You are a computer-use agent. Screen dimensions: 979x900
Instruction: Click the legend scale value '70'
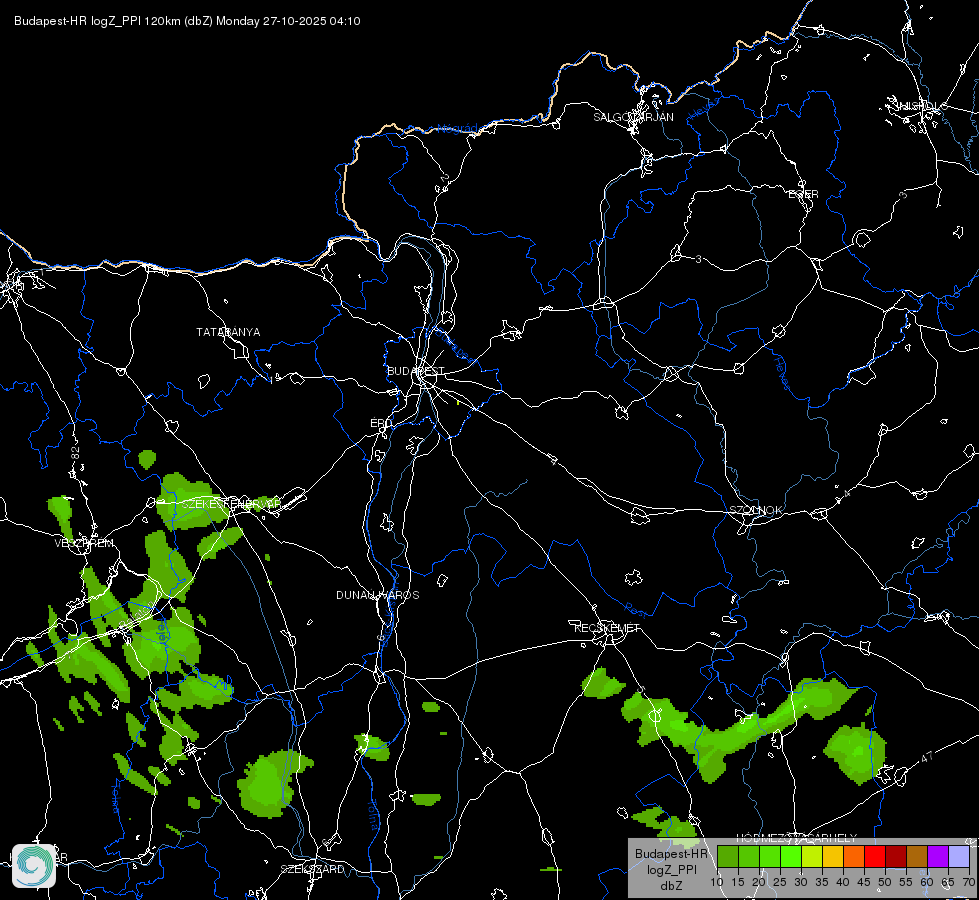point(968,883)
